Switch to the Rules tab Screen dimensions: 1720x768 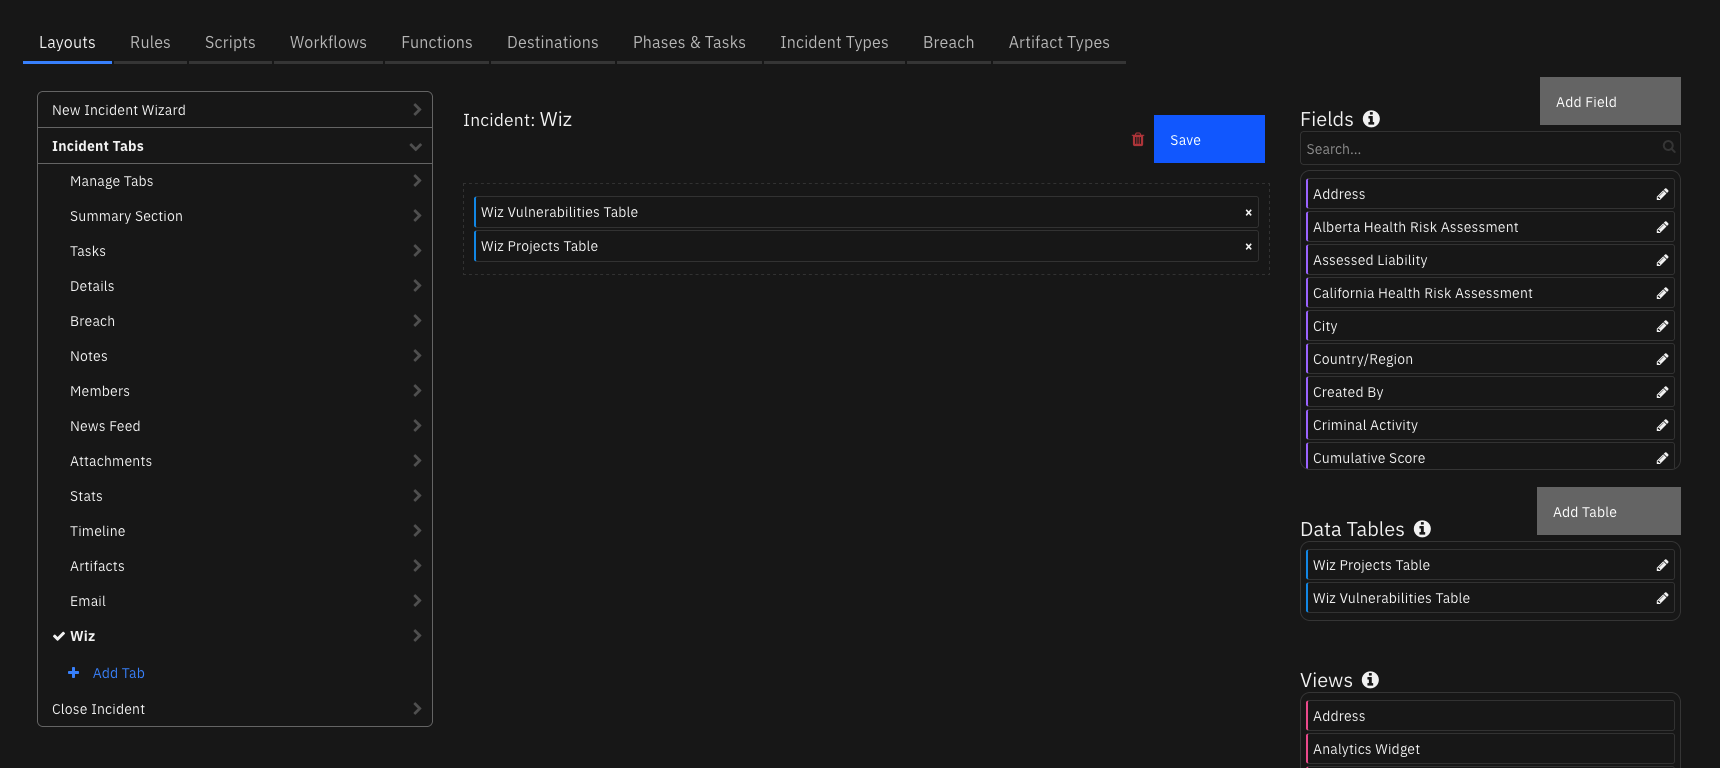click(x=150, y=42)
